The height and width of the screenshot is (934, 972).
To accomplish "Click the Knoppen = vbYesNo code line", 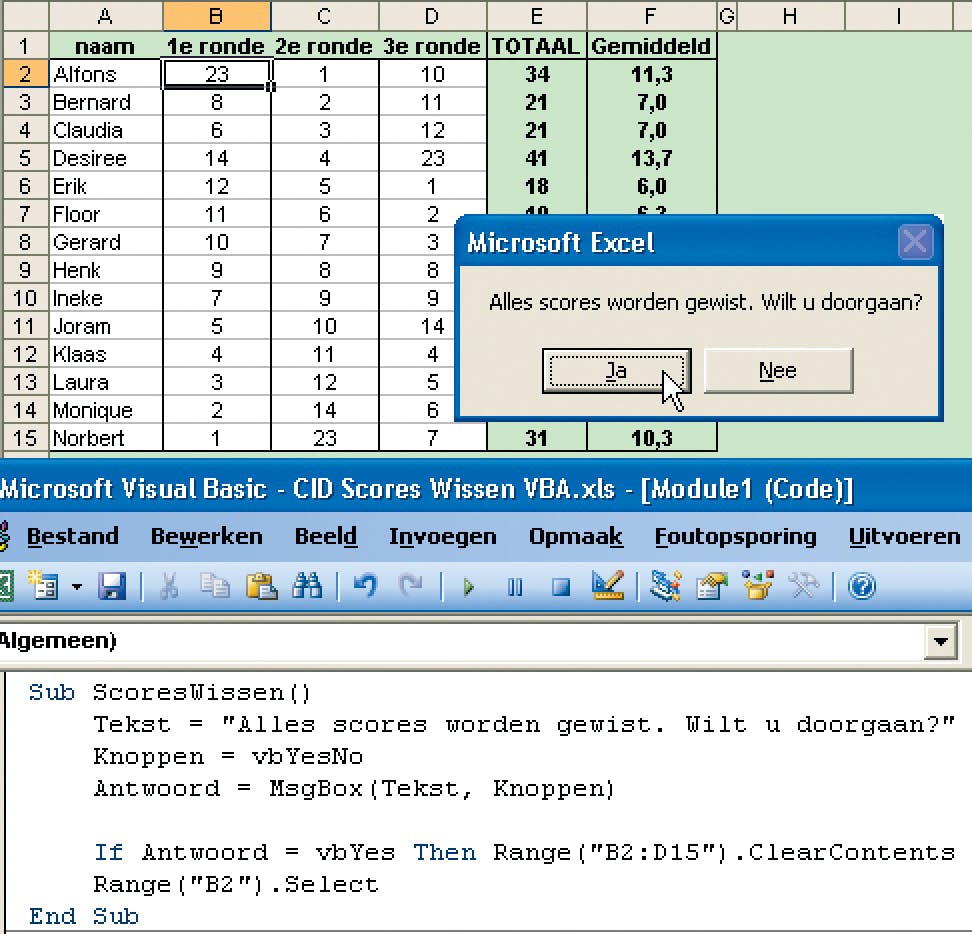I will point(228,757).
